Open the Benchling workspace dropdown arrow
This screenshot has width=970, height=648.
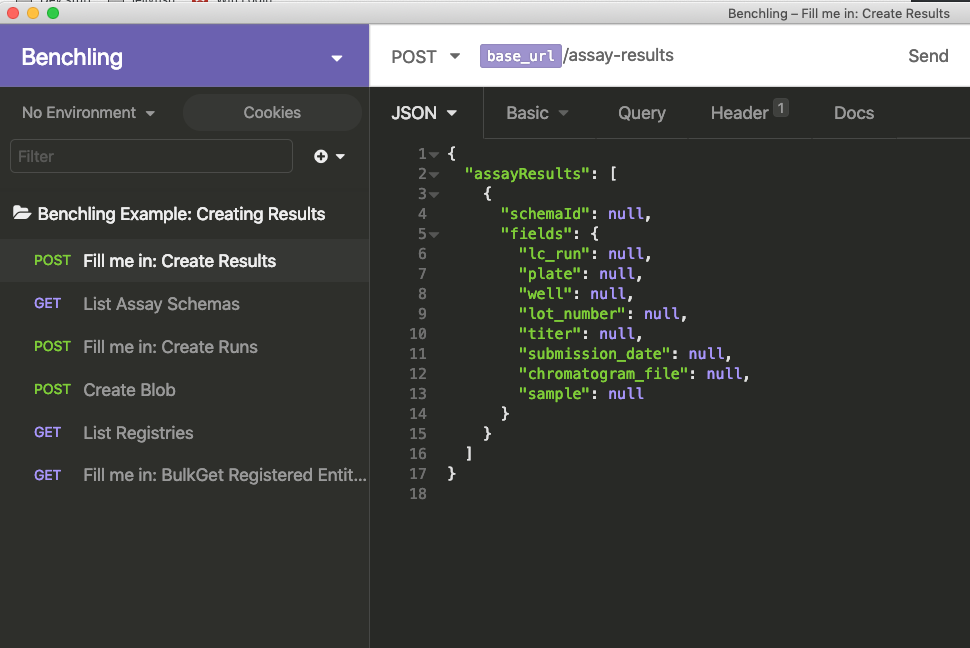[x=337, y=58]
